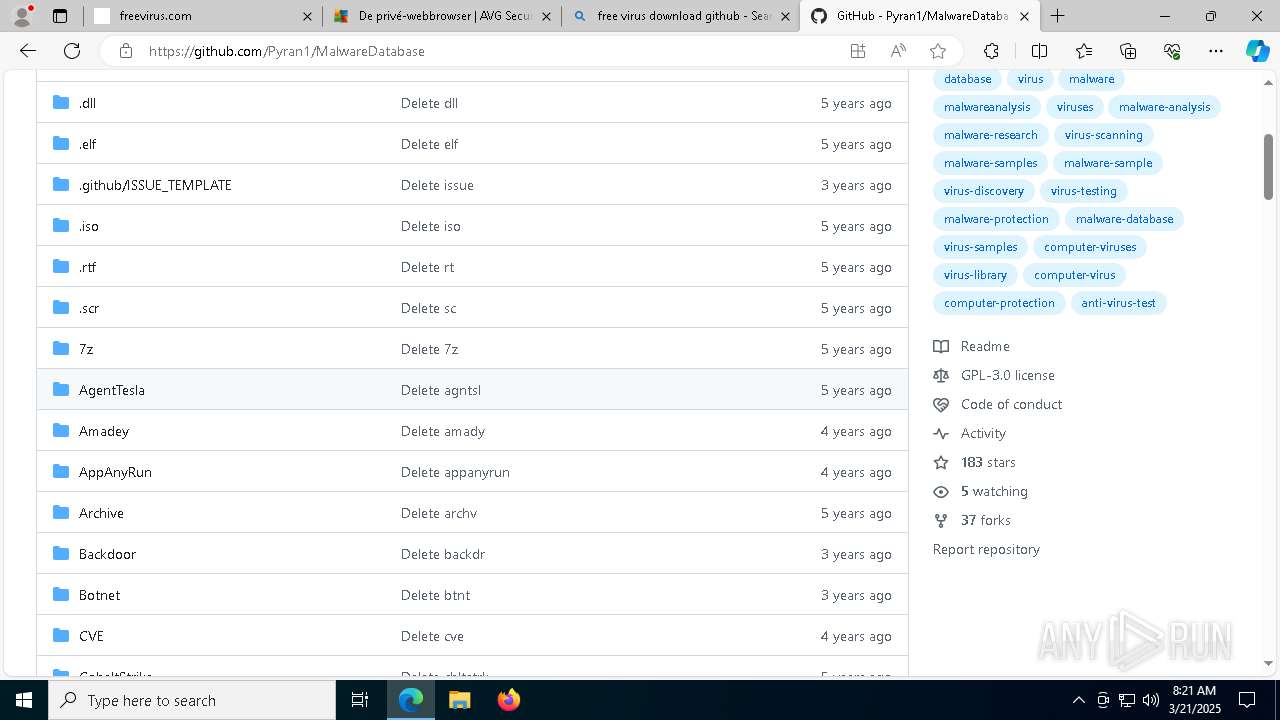1280x720 pixels.
Task: Click the Readme book icon
Action: tap(941, 346)
